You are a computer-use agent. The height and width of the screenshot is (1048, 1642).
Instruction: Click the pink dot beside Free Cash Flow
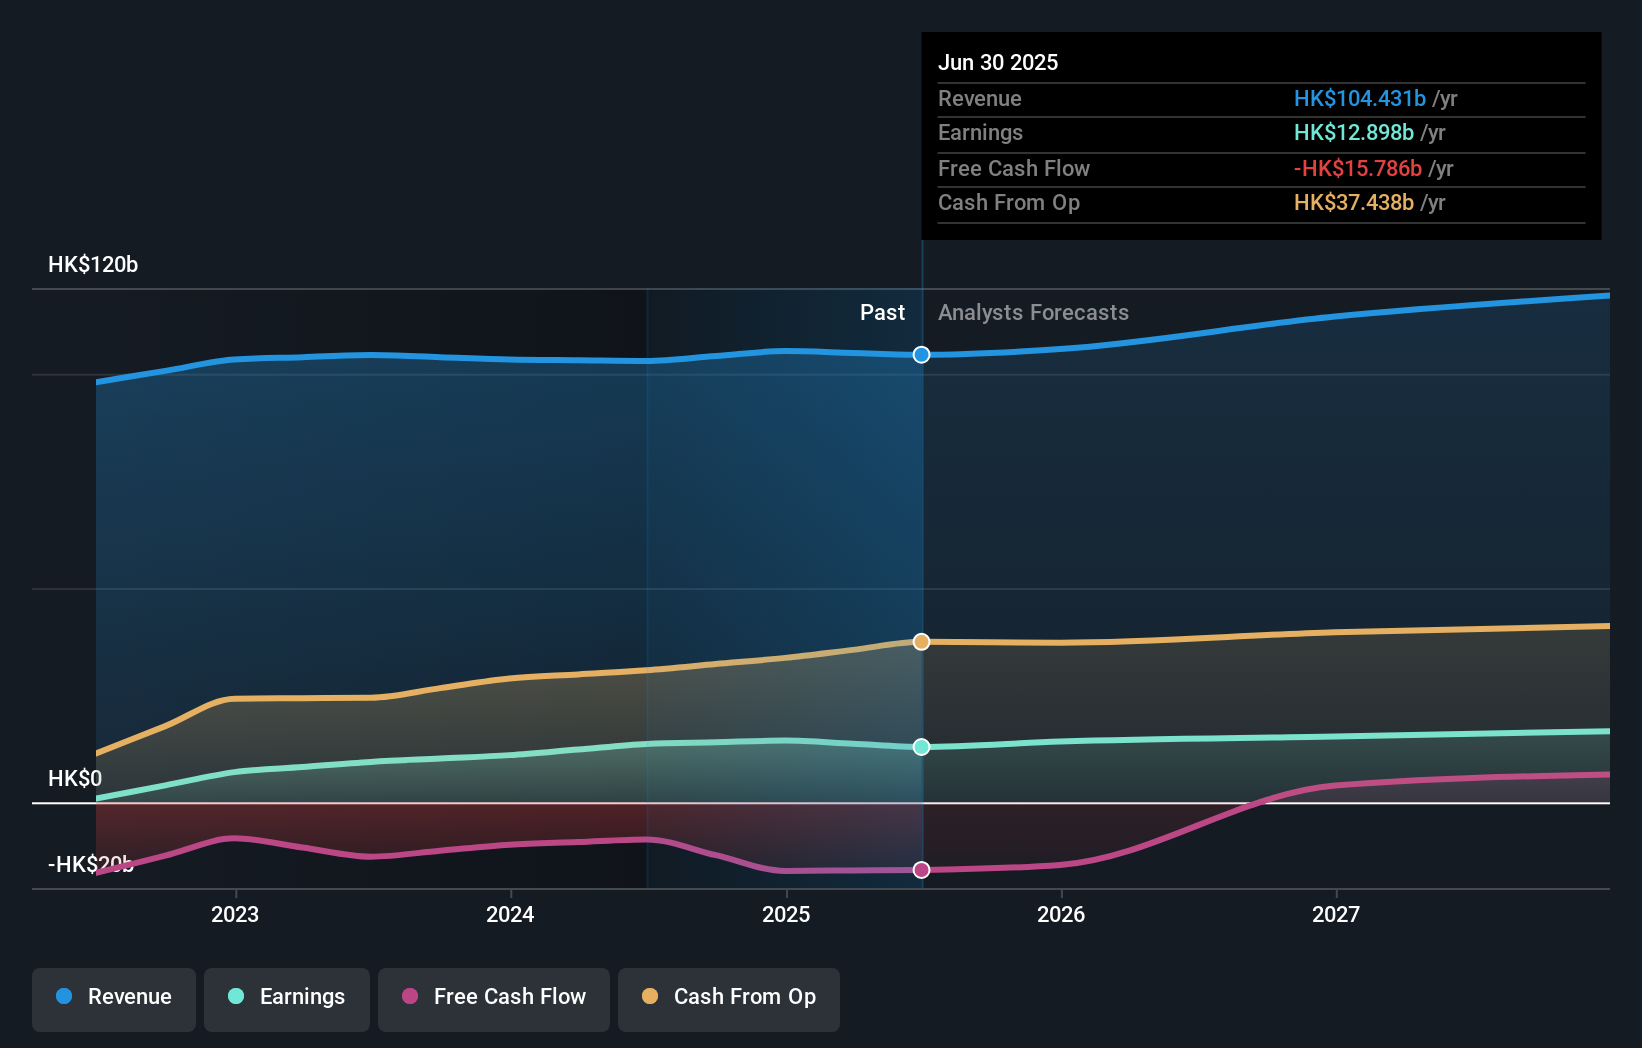point(408,996)
